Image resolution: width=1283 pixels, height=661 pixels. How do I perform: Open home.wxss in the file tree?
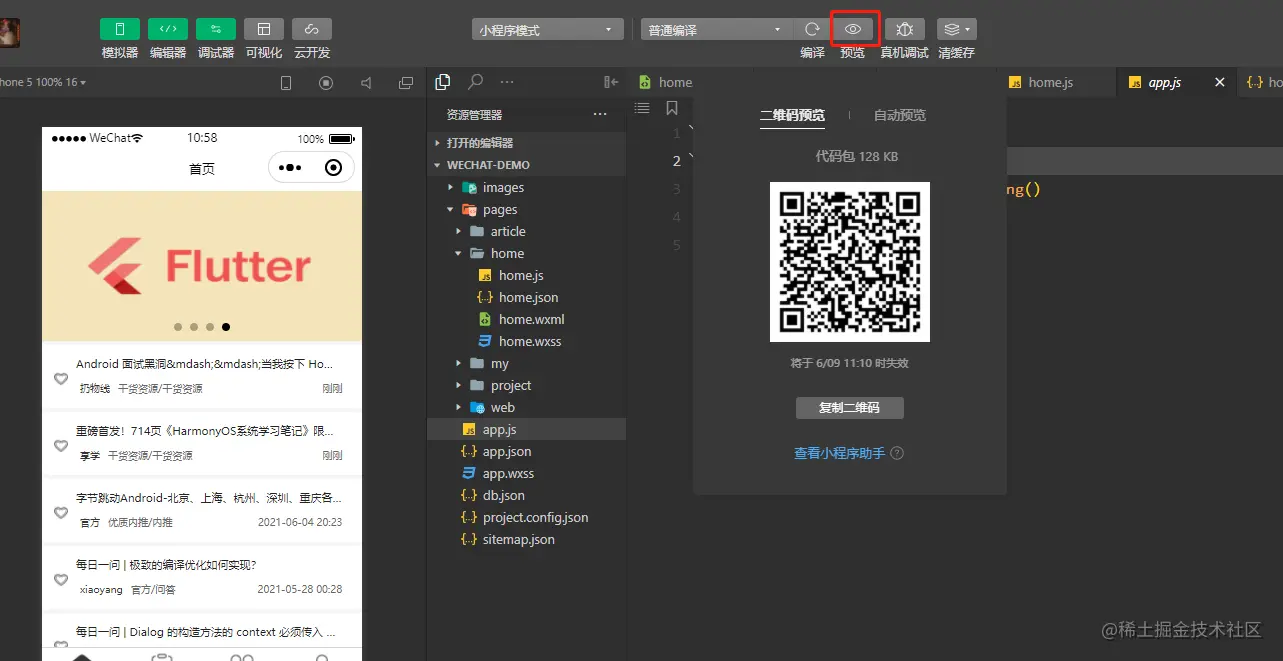tap(526, 341)
